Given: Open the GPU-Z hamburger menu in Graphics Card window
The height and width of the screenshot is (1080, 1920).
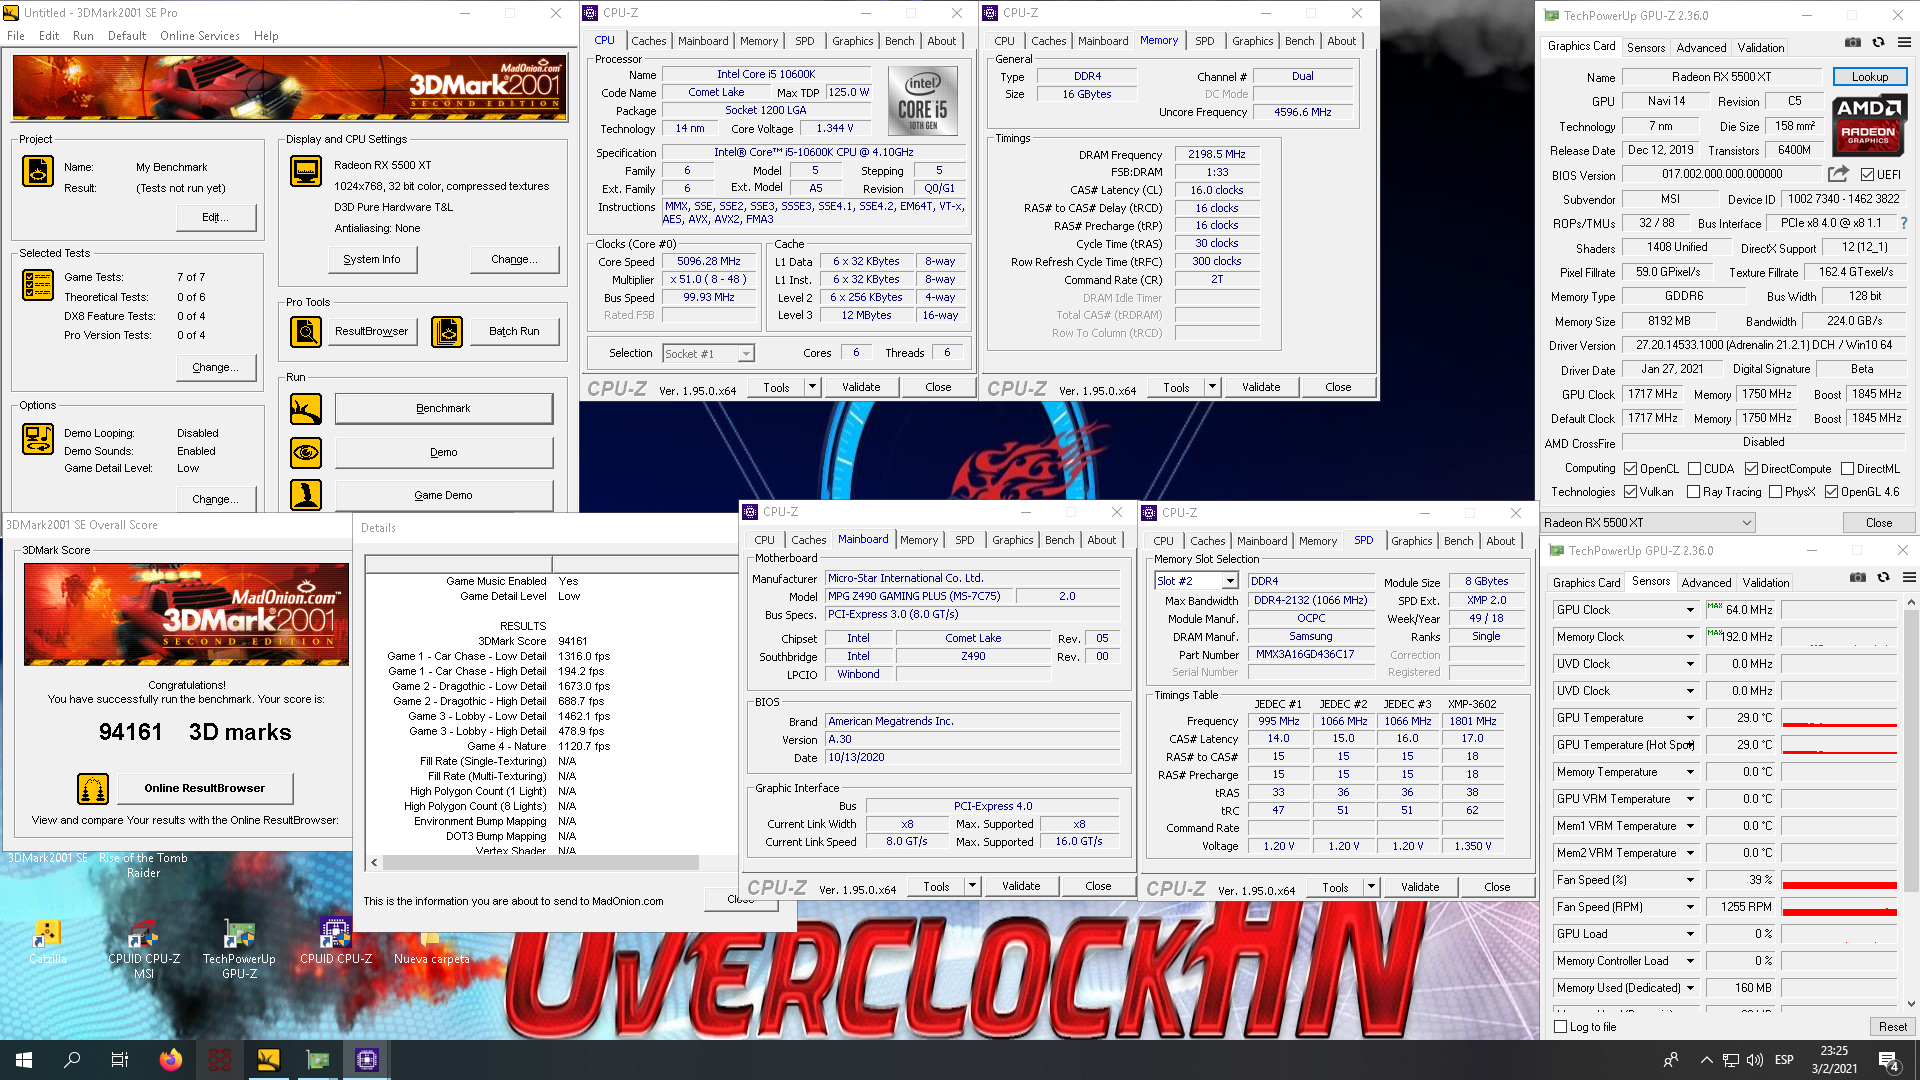Looking at the screenshot, I should (1905, 43).
